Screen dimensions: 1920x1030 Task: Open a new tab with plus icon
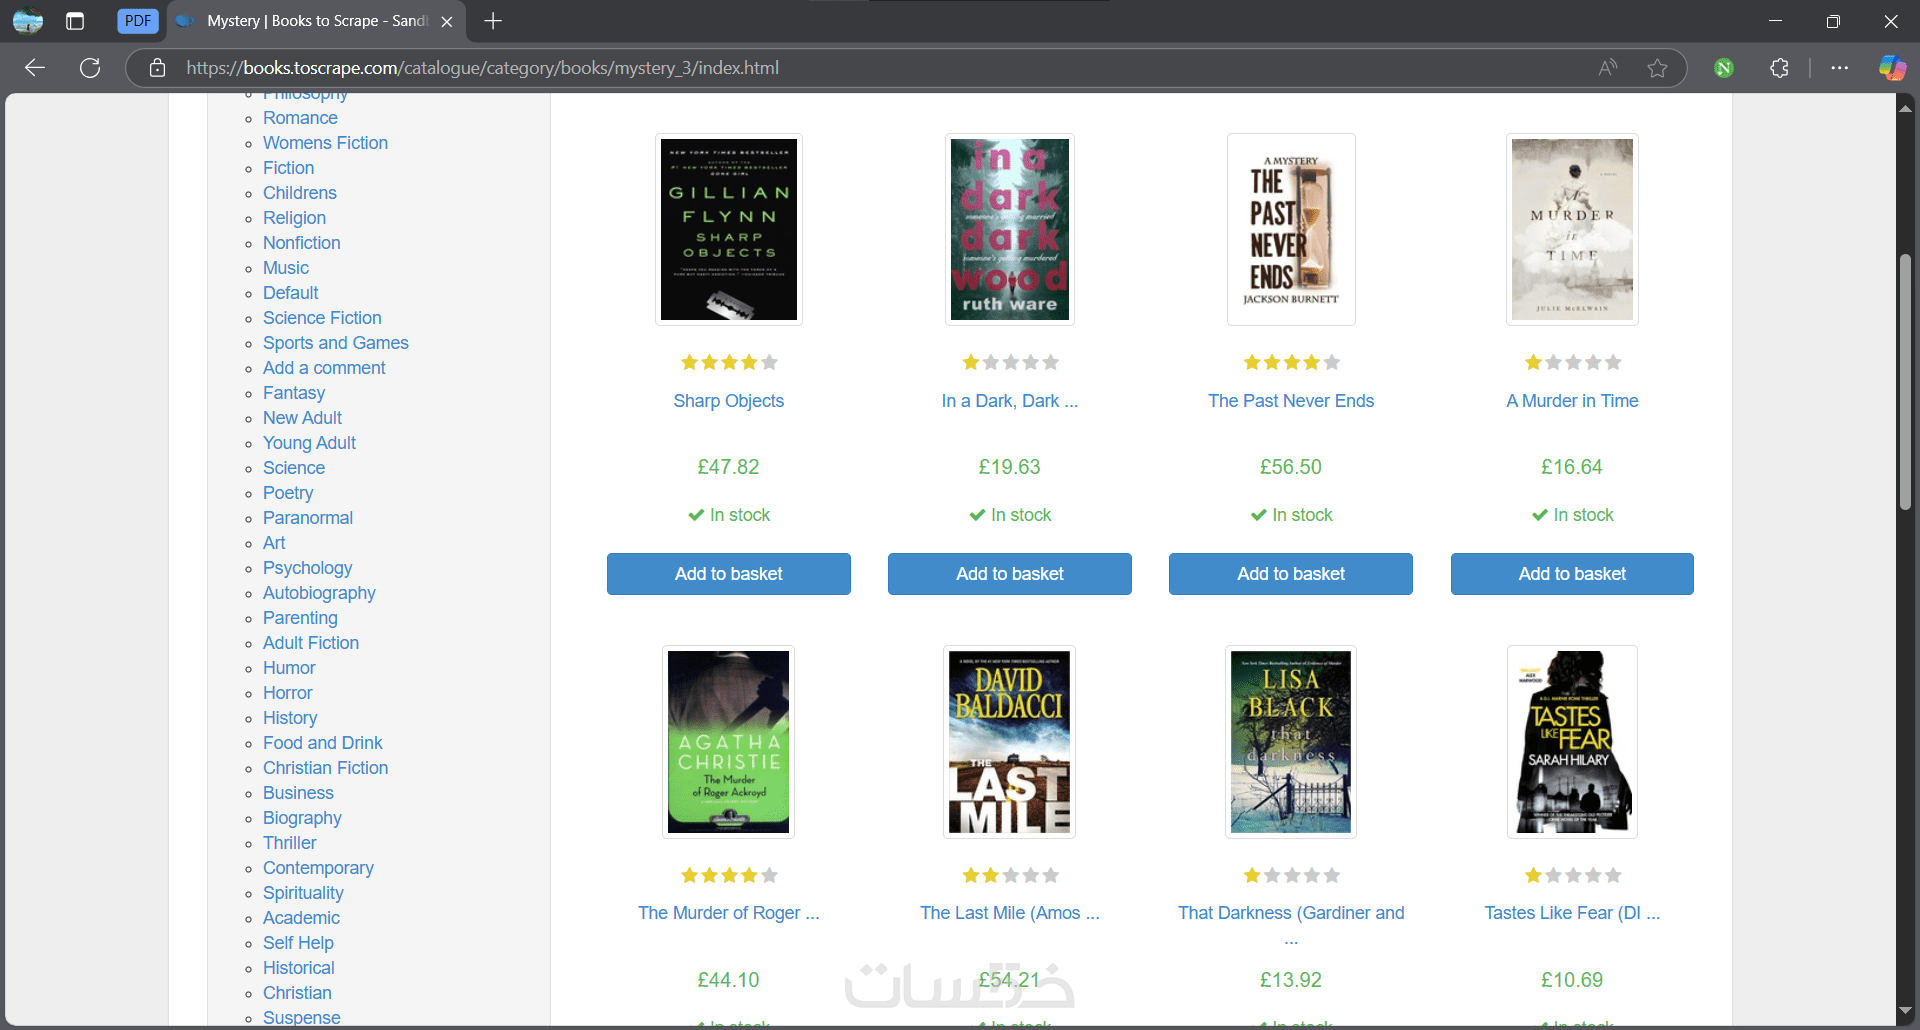click(493, 21)
